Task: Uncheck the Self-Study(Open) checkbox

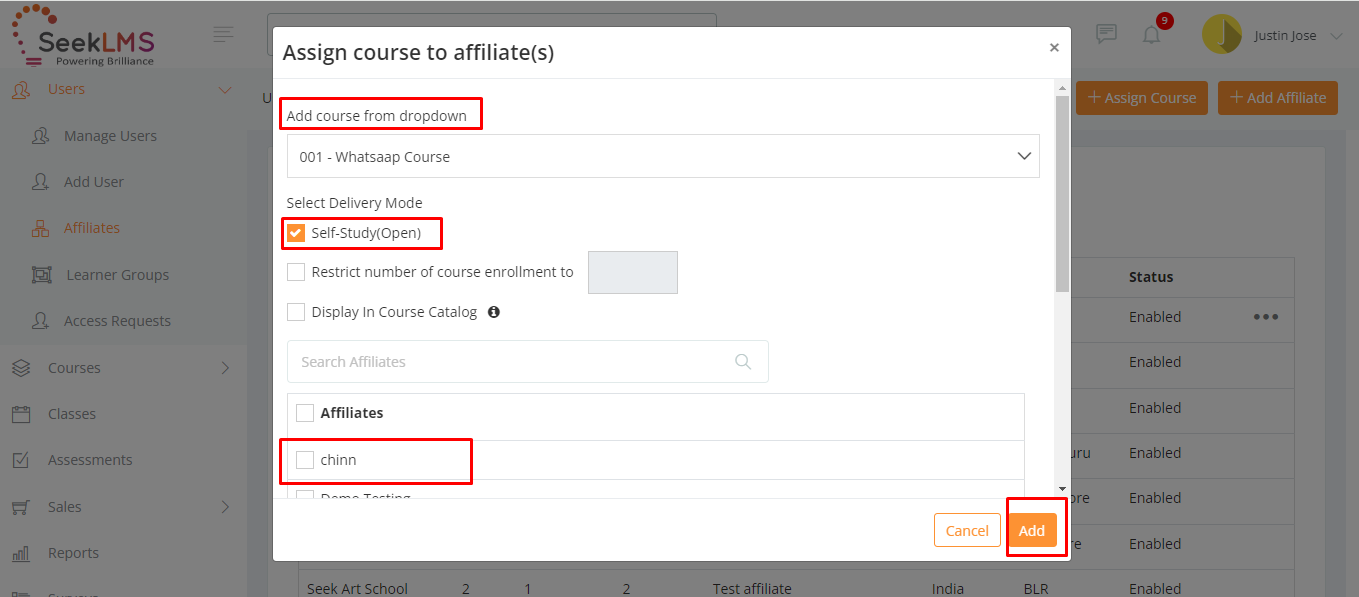Action: click(296, 233)
